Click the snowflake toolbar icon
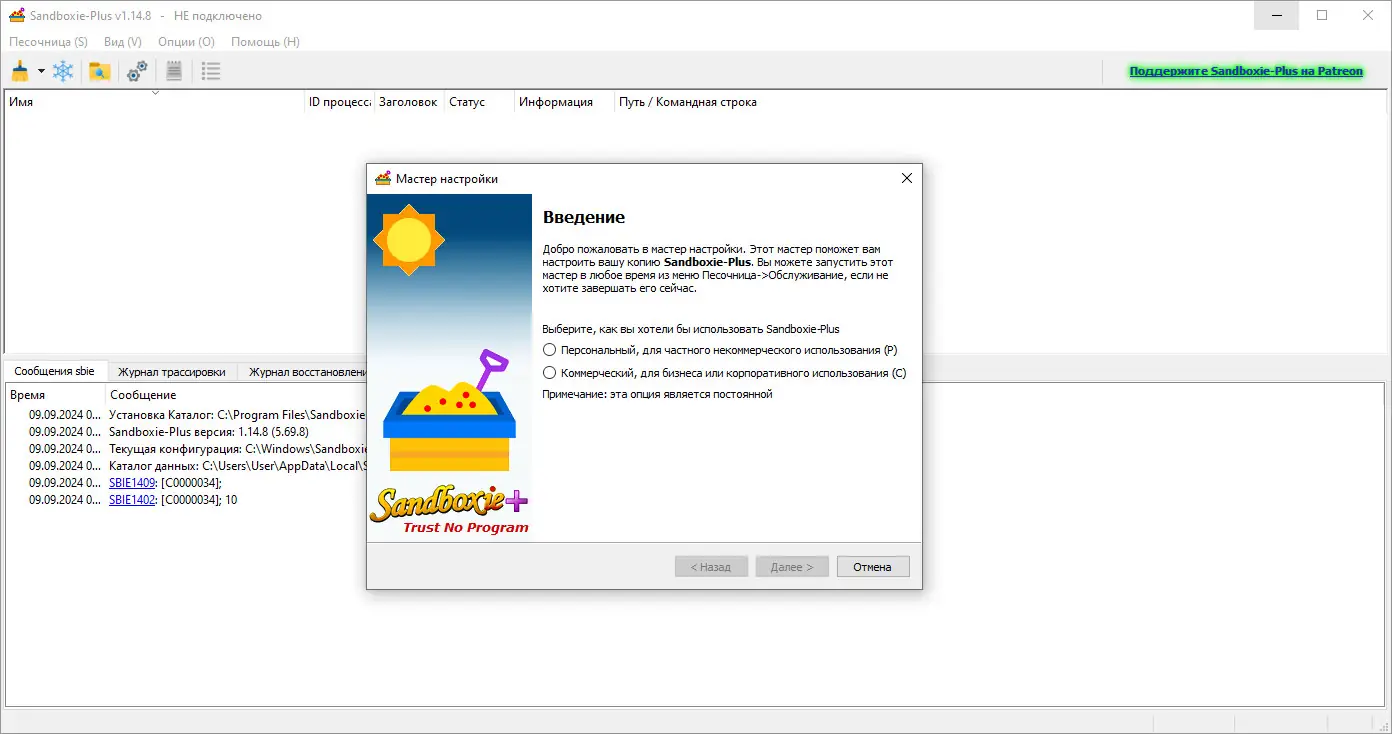 pos(63,71)
